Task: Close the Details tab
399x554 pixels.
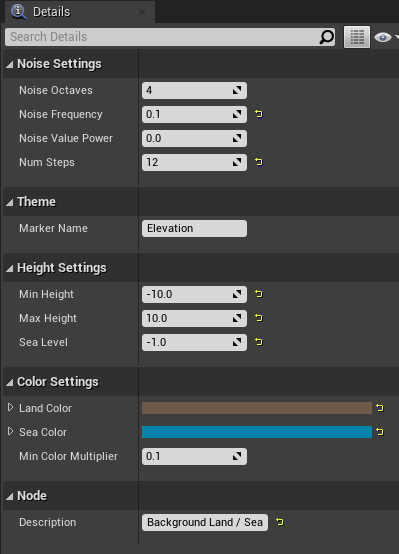Action: pos(142,12)
